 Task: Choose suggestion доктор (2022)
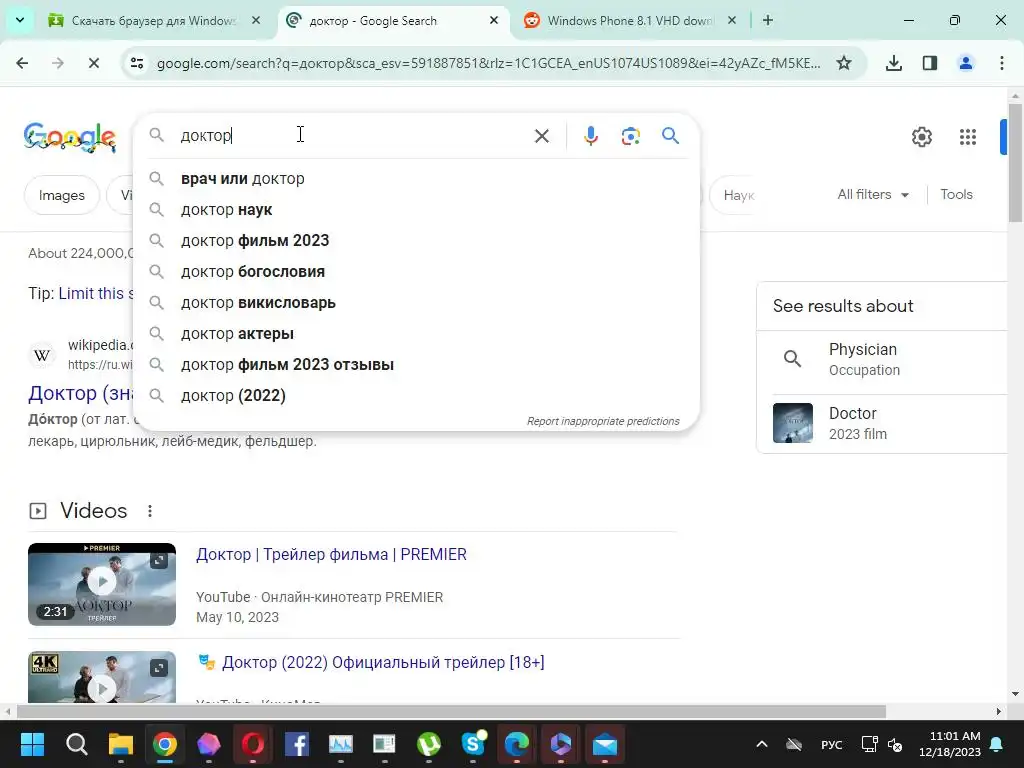416,396
